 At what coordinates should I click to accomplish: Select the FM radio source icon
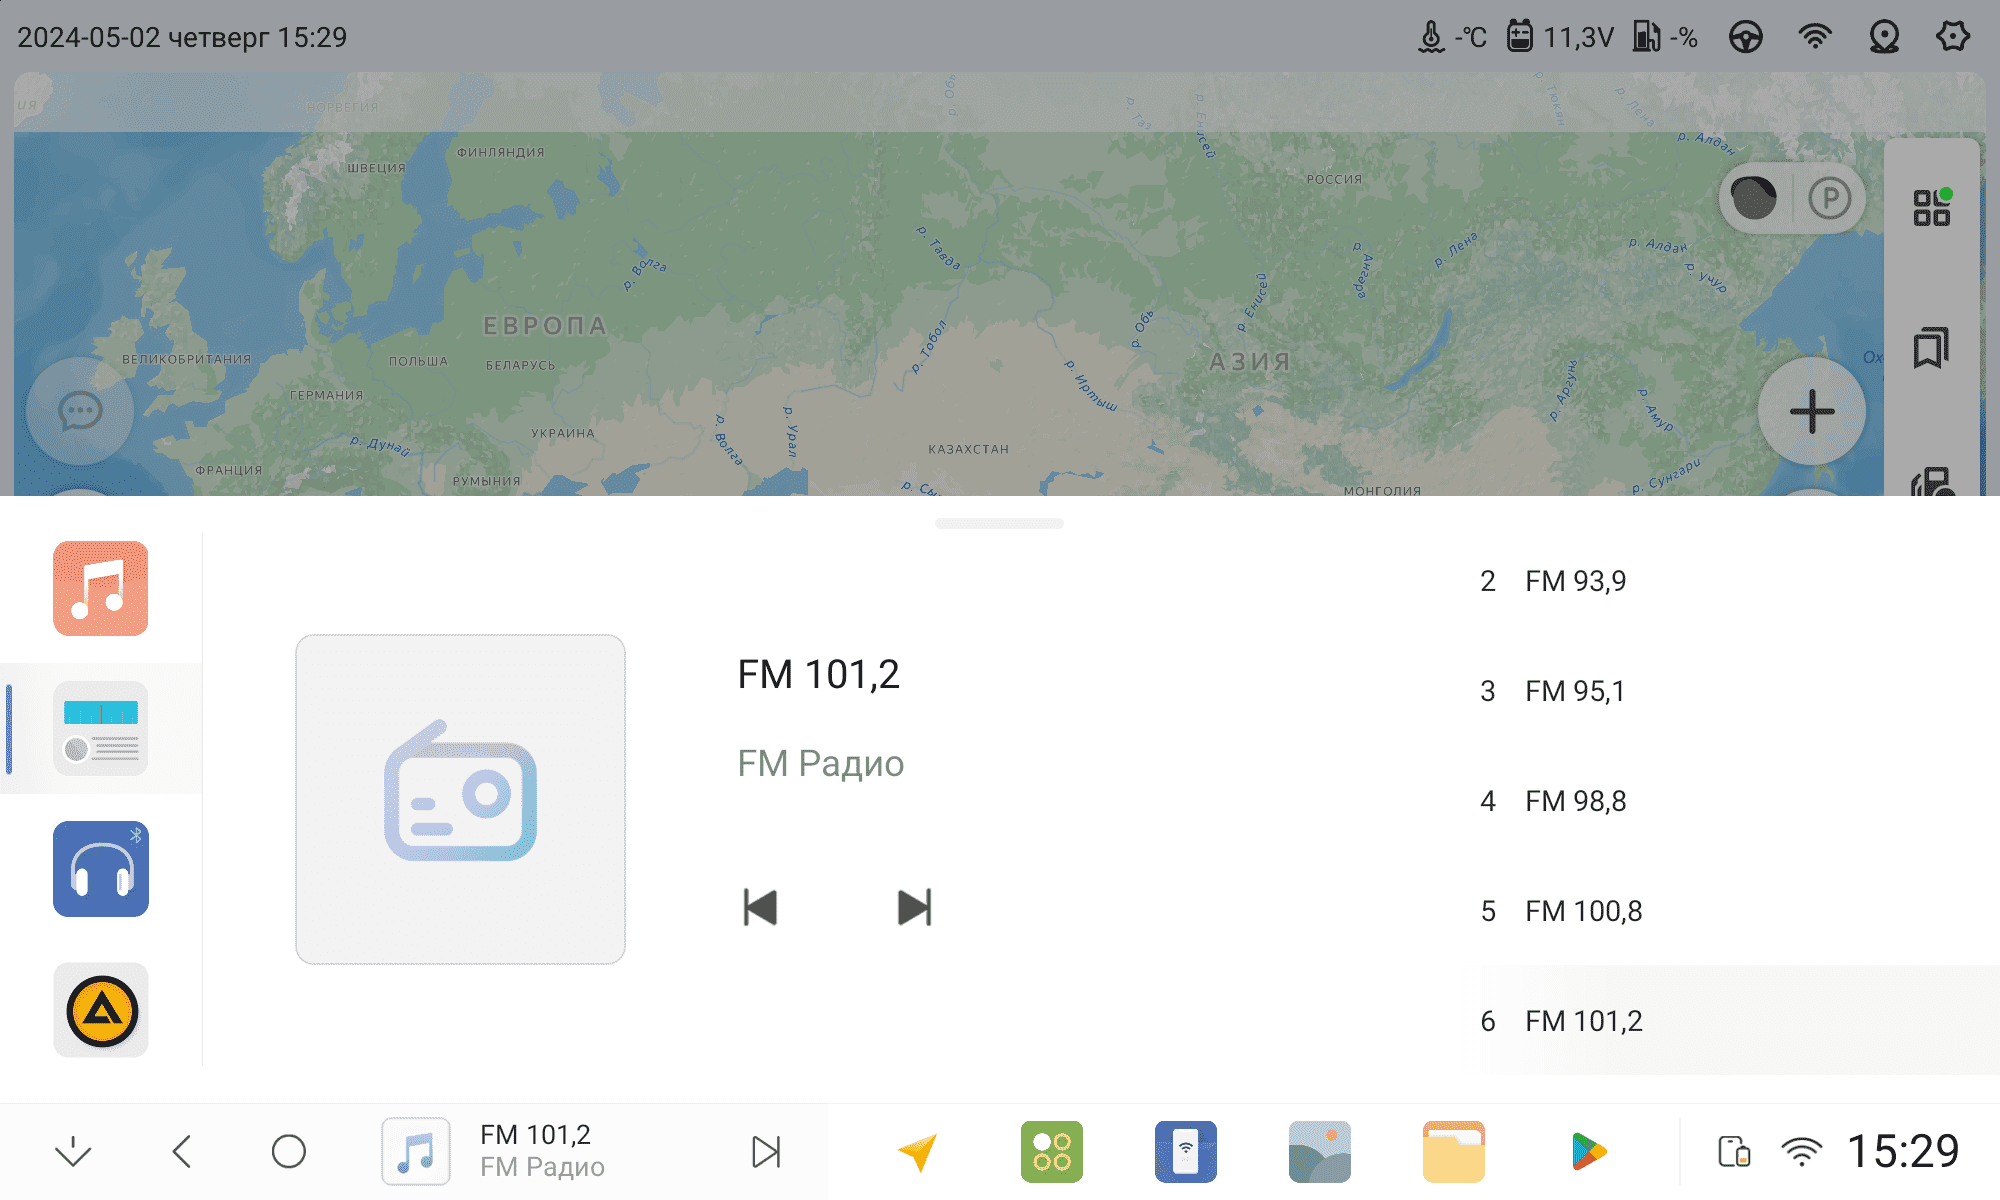pyautogui.click(x=100, y=728)
